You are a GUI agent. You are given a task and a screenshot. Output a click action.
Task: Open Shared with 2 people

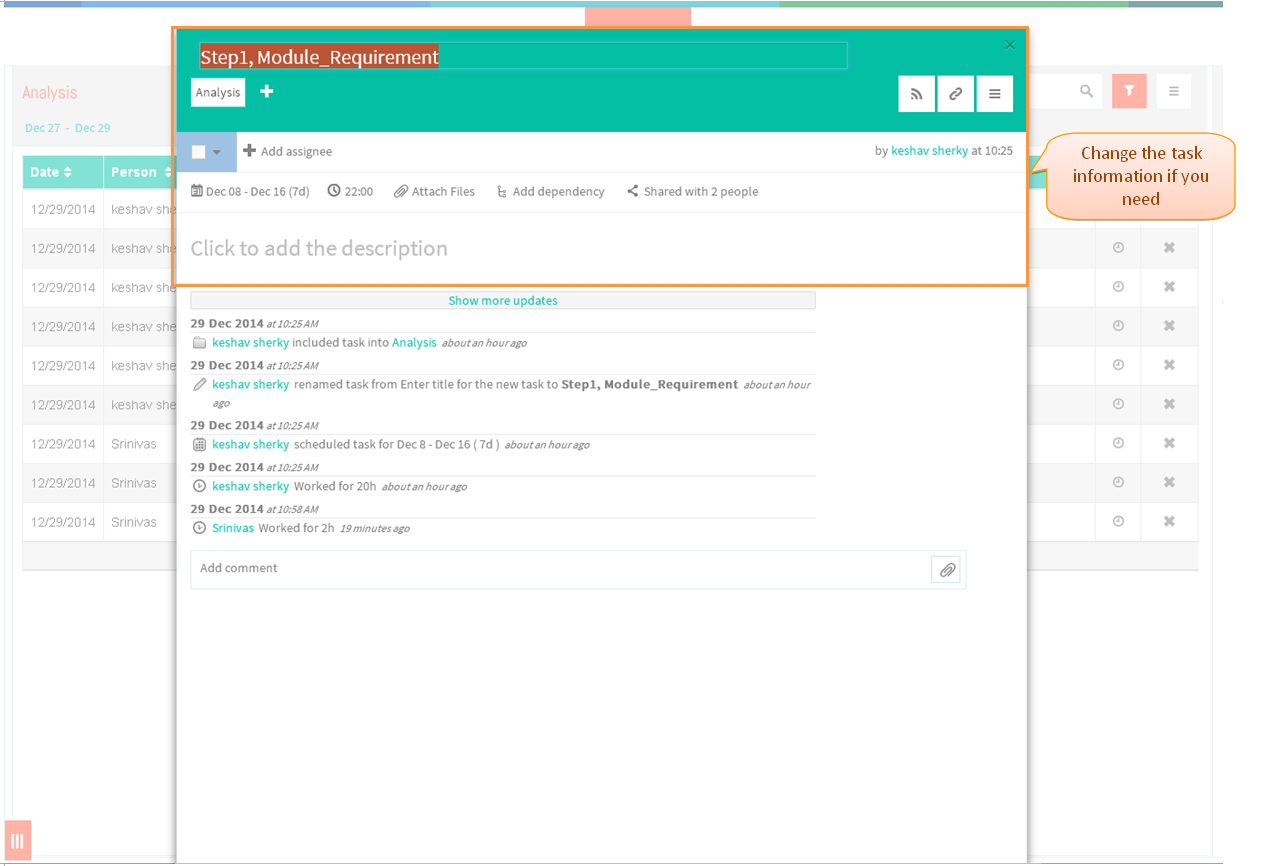[692, 191]
